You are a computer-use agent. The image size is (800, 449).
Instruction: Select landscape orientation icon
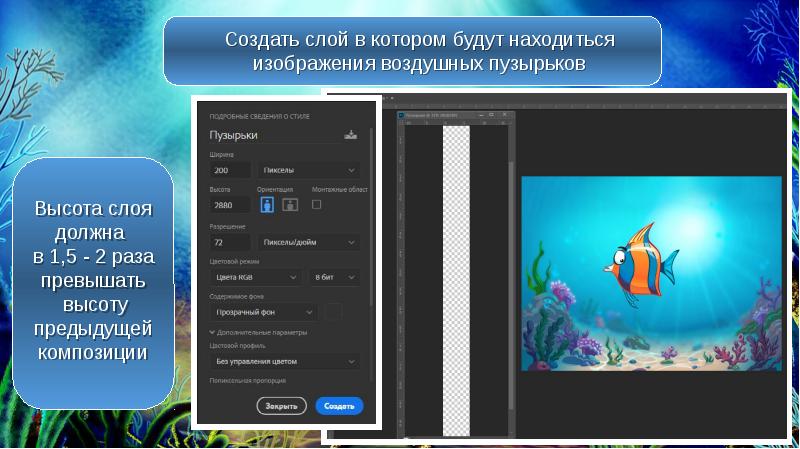(x=290, y=204)
